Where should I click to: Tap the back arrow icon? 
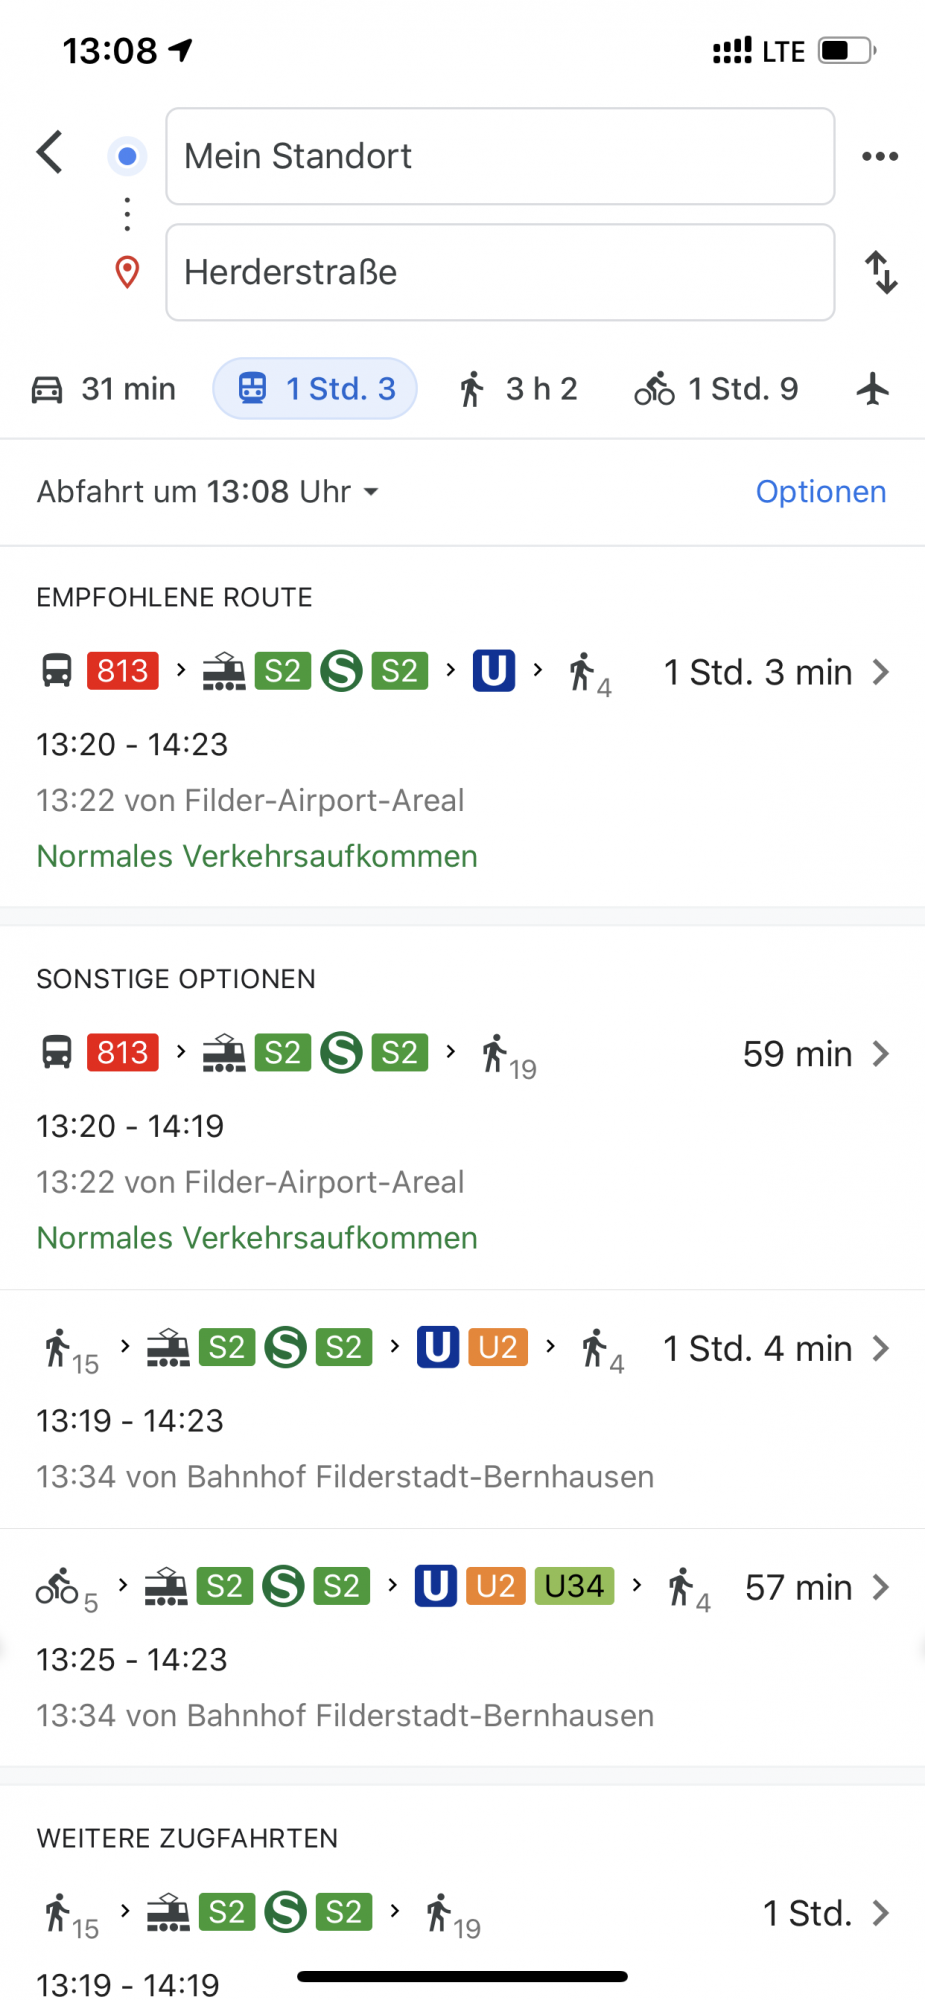click(50, 153)
